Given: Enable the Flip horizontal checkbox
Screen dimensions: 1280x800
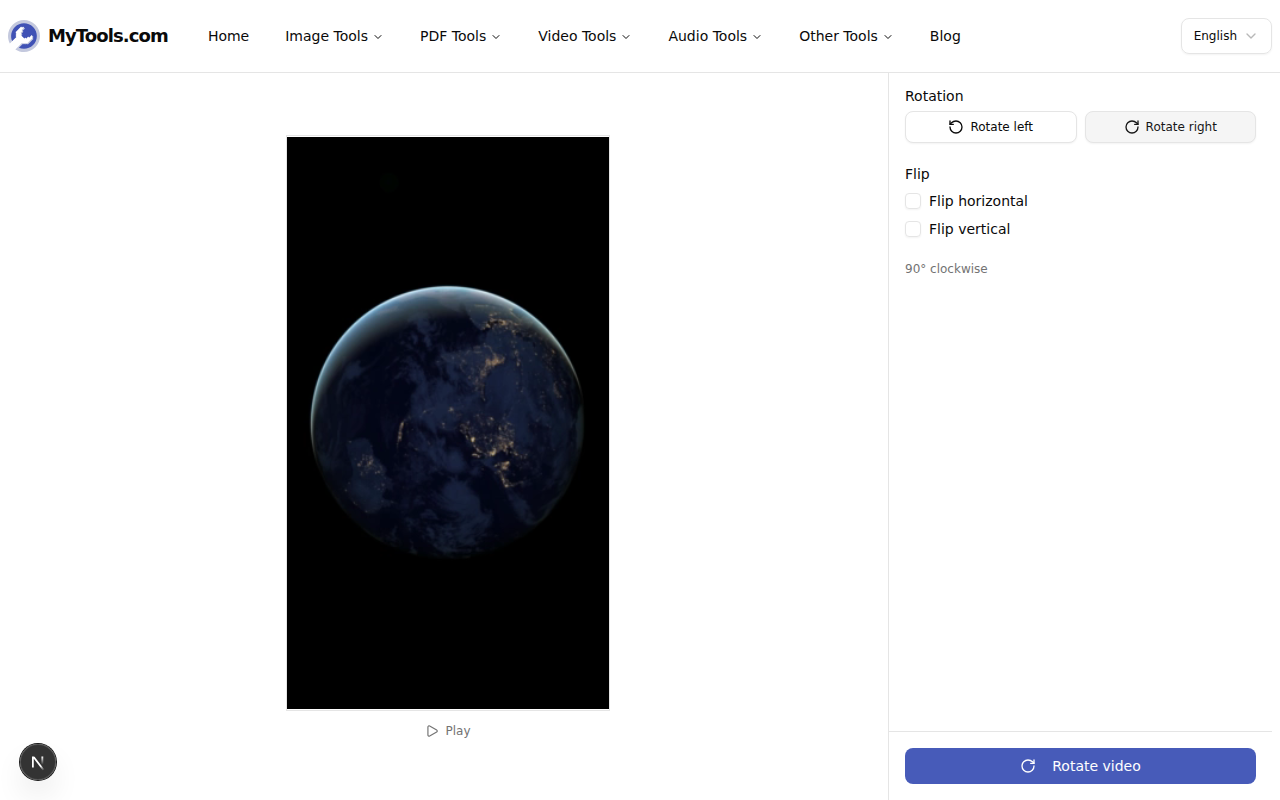Looking at the screenshot, I should (912, 201).
